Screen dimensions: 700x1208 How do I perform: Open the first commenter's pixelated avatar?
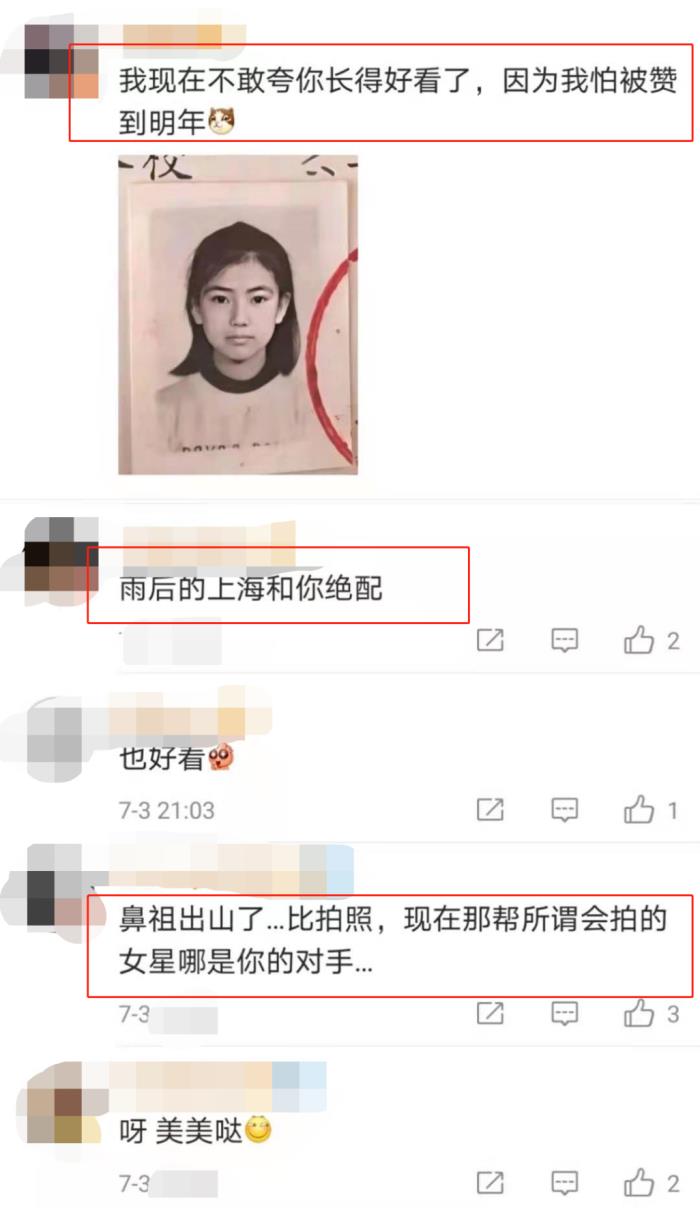pyautogui.click(x=60, y=60)
